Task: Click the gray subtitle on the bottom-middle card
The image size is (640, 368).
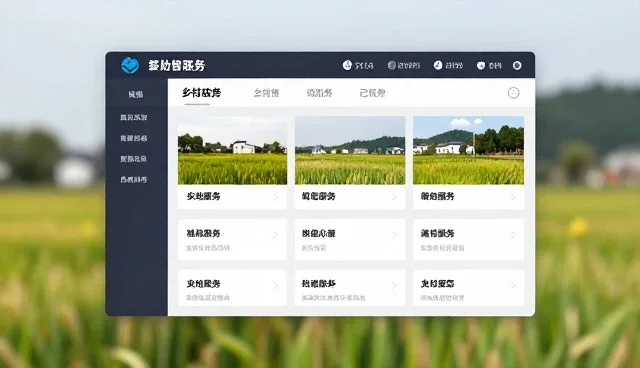Action: click(333, 298)
